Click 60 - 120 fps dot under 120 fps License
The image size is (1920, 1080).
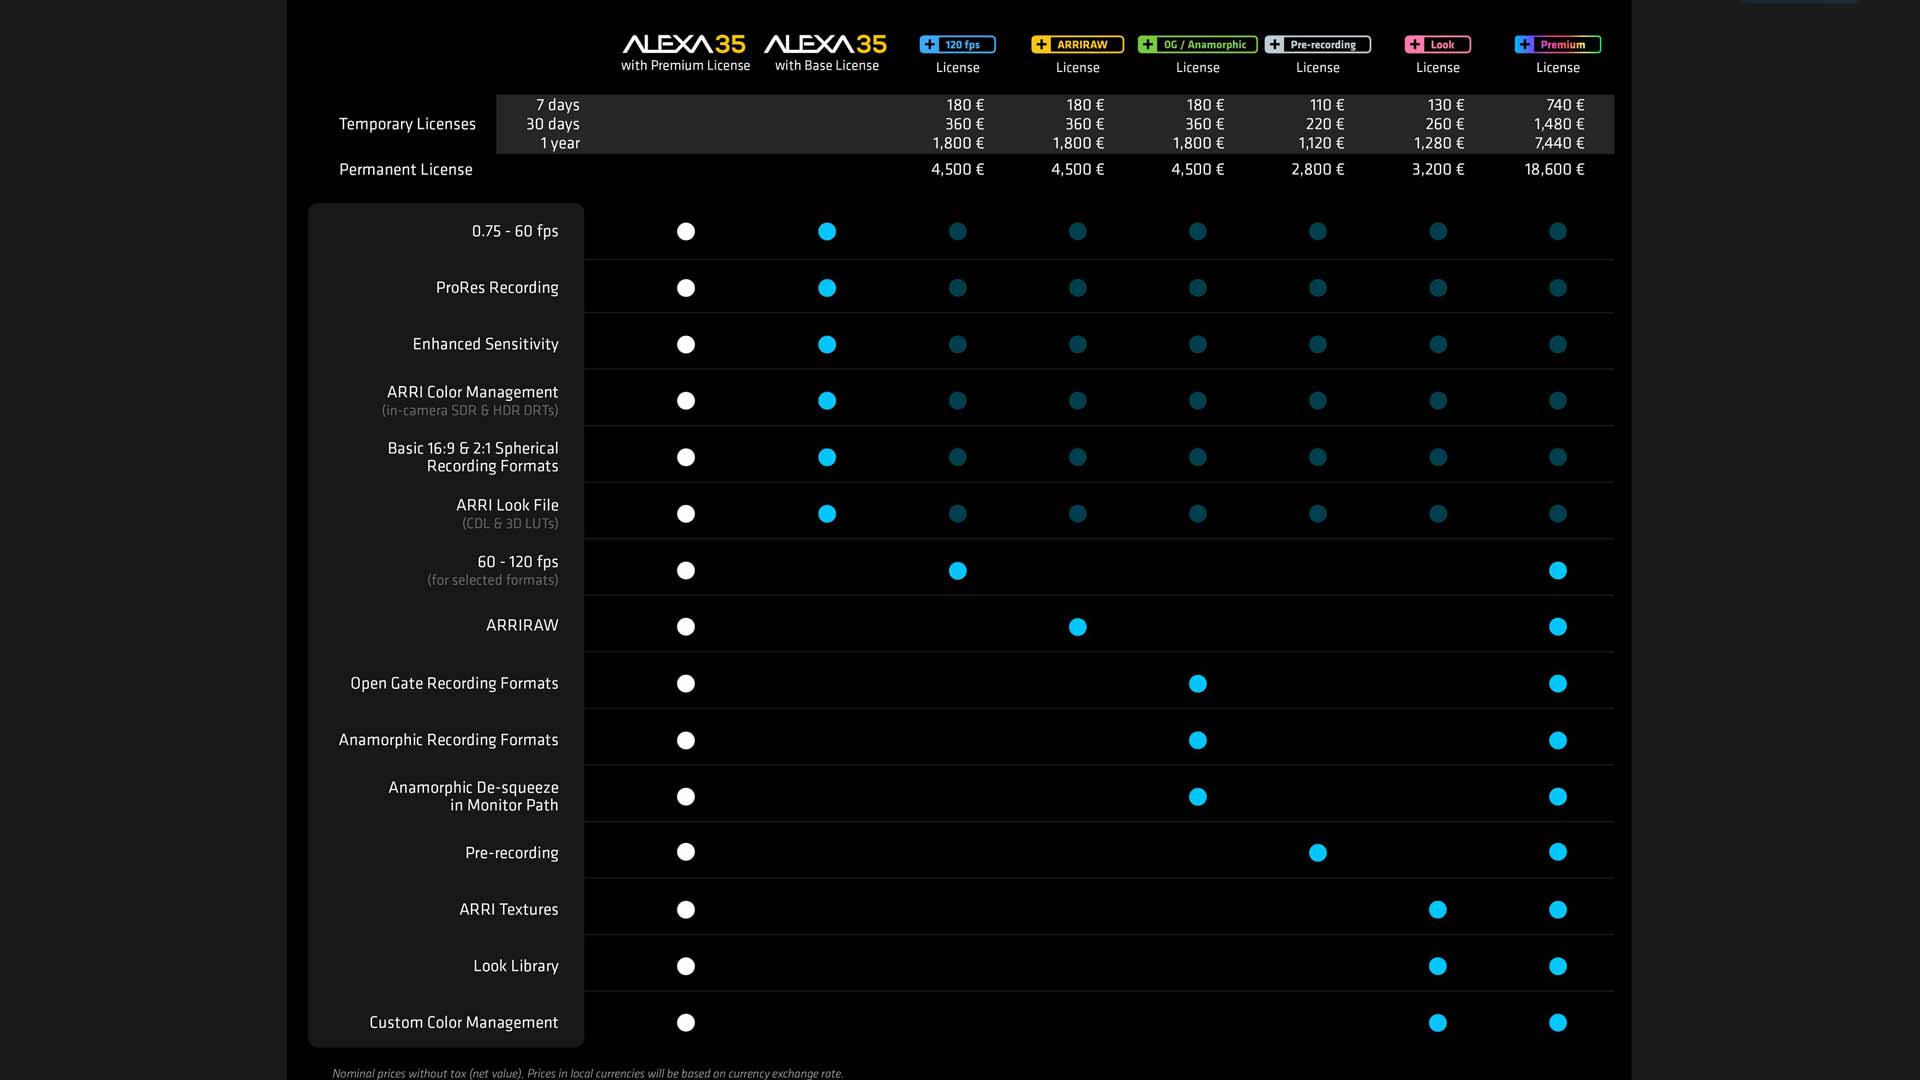957,571
